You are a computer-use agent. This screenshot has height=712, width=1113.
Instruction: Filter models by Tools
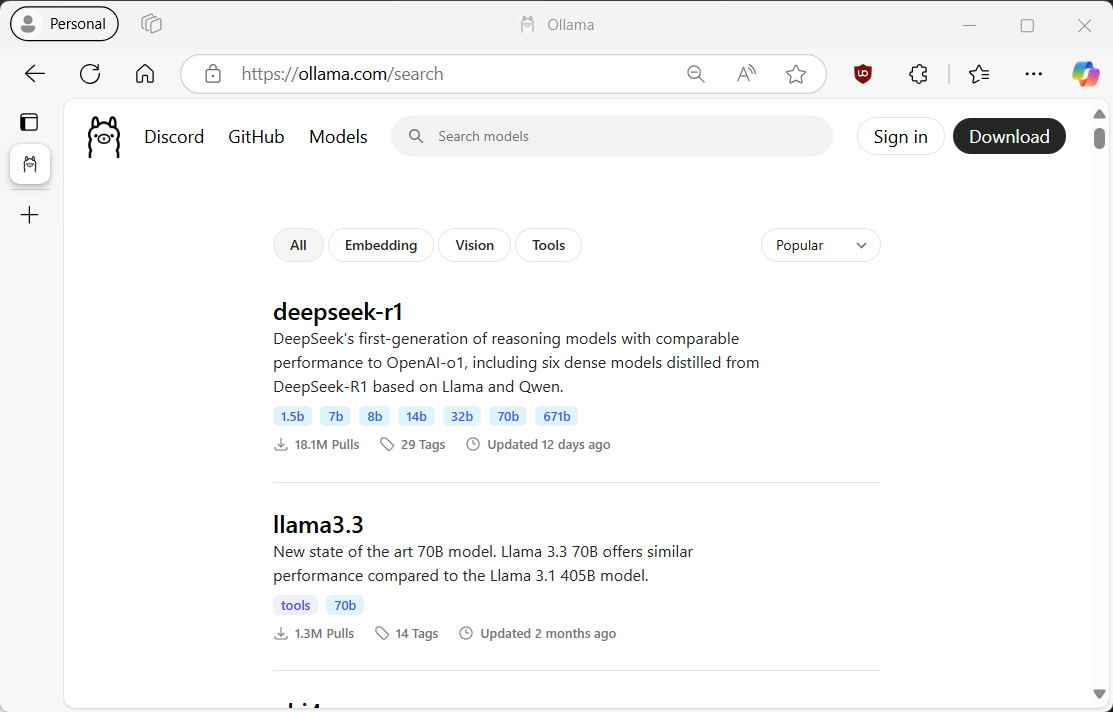pos(549,245)
